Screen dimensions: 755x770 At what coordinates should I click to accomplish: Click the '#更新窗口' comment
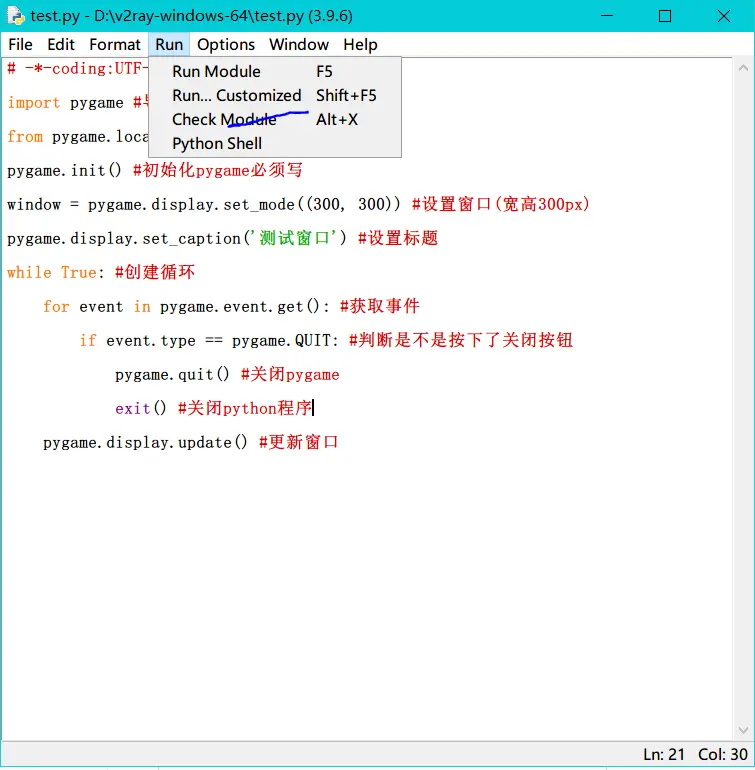pyautogui.click(x=298, y=442)
